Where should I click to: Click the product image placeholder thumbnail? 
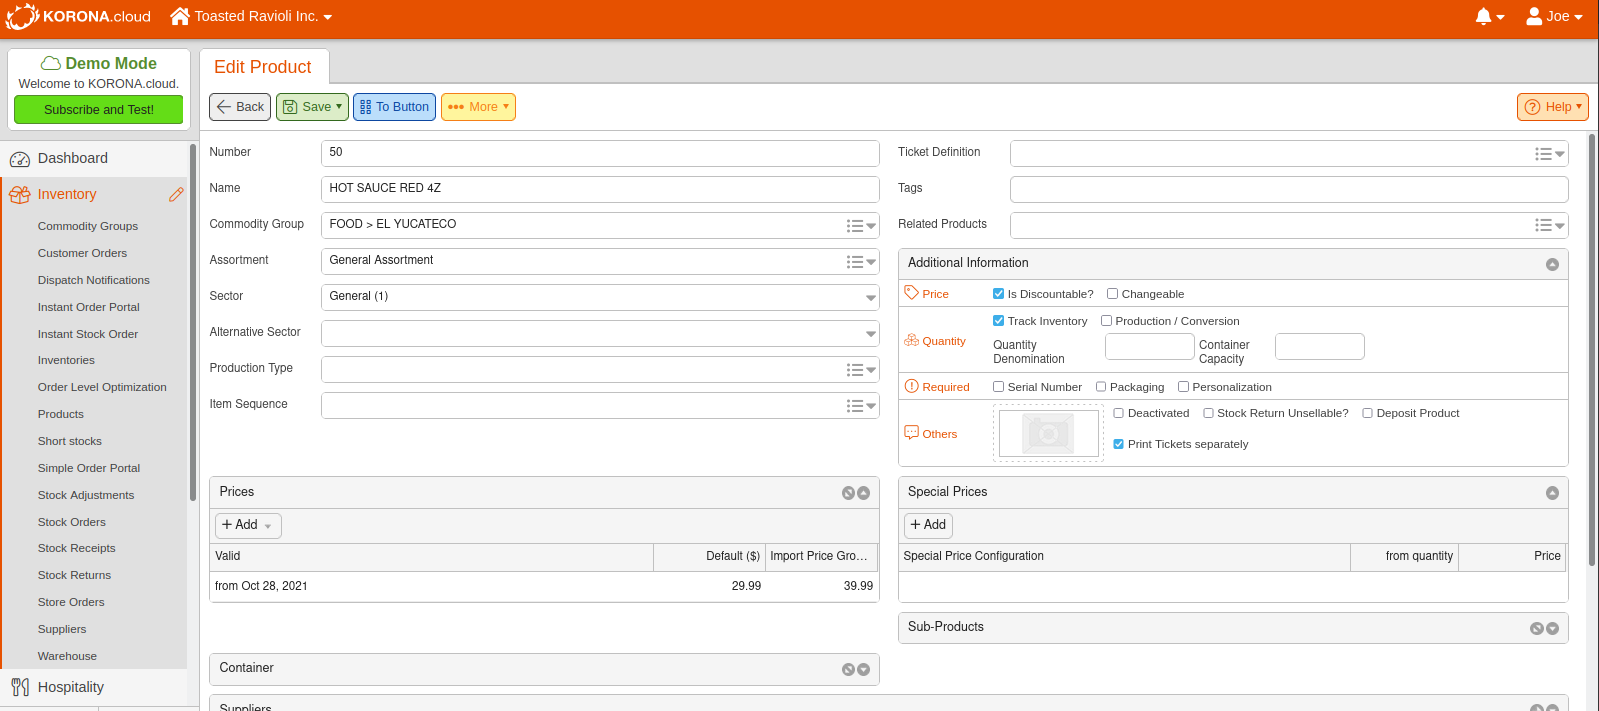click(x=1048, y=433)
